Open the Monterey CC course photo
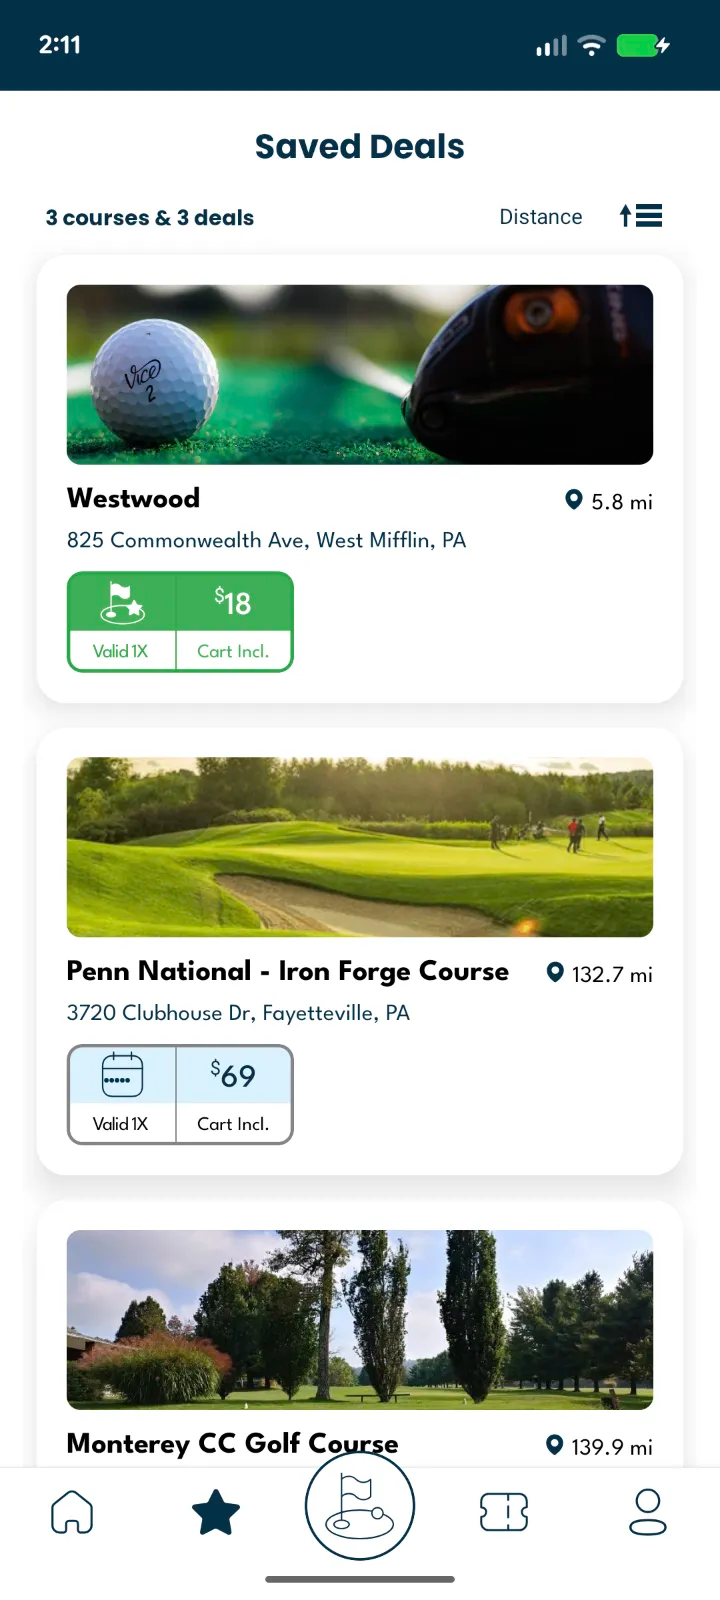Viewport: 720px width, 1600px height. [360, 1319]
